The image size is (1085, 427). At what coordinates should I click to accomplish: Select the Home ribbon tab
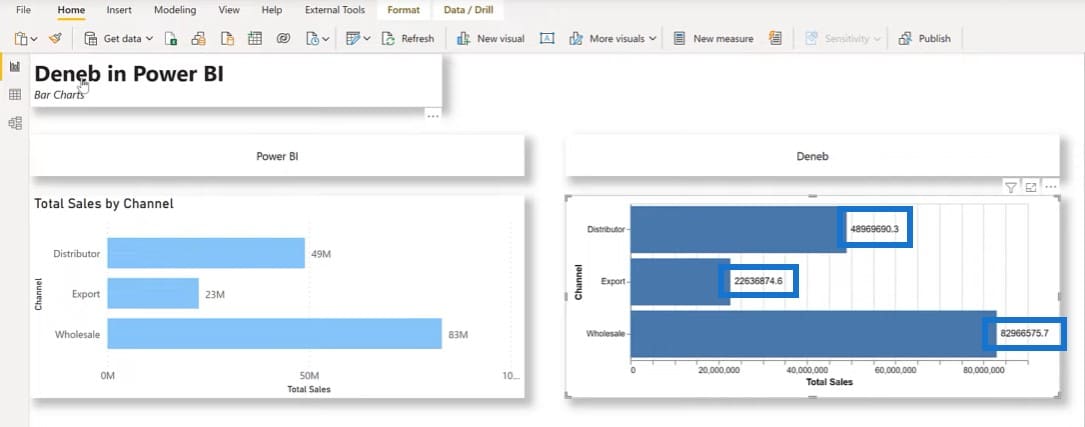coord(71,10)
